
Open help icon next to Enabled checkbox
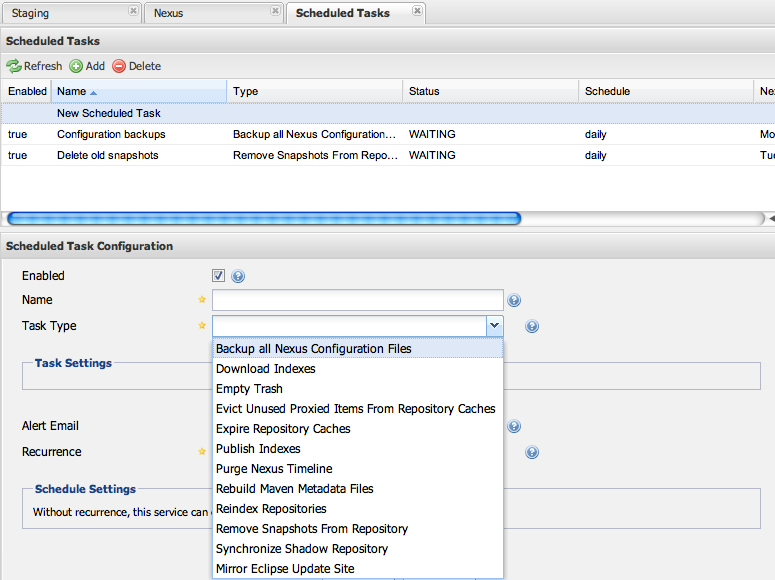pos(238,276)
